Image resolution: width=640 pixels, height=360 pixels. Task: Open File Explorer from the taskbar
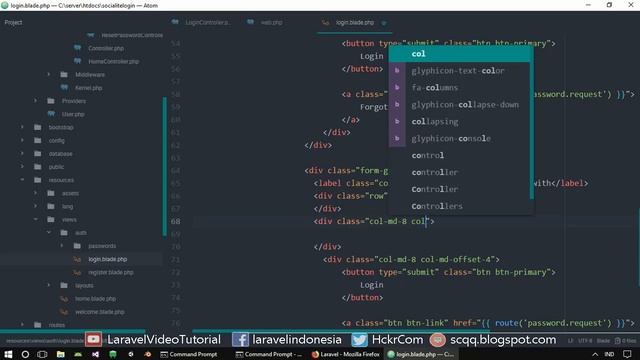click(x=60, y=354)
